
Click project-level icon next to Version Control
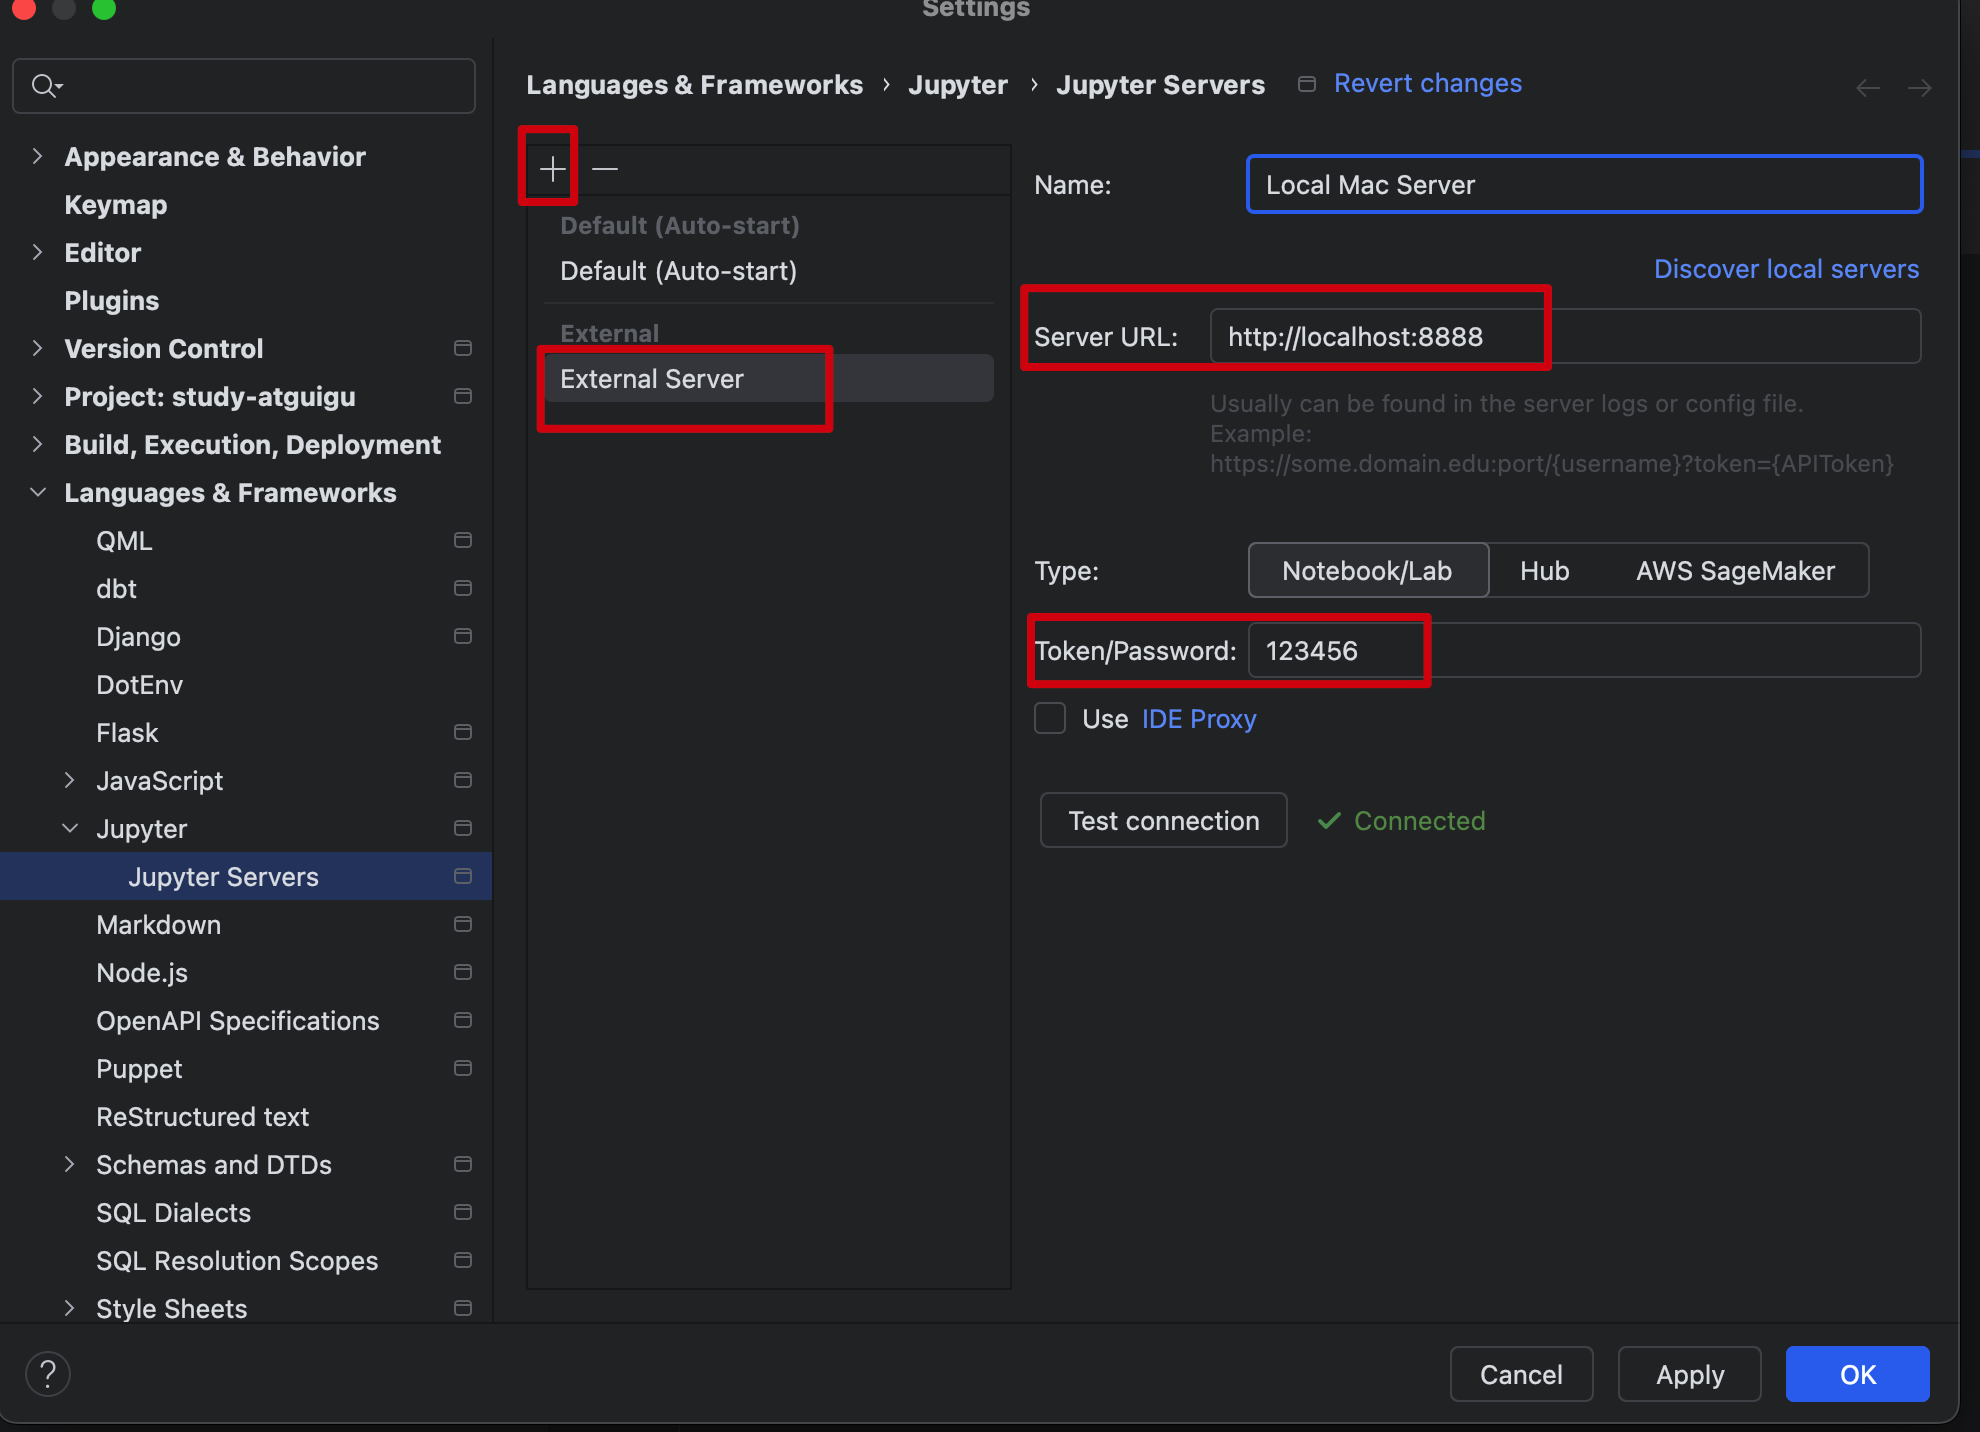462,348
